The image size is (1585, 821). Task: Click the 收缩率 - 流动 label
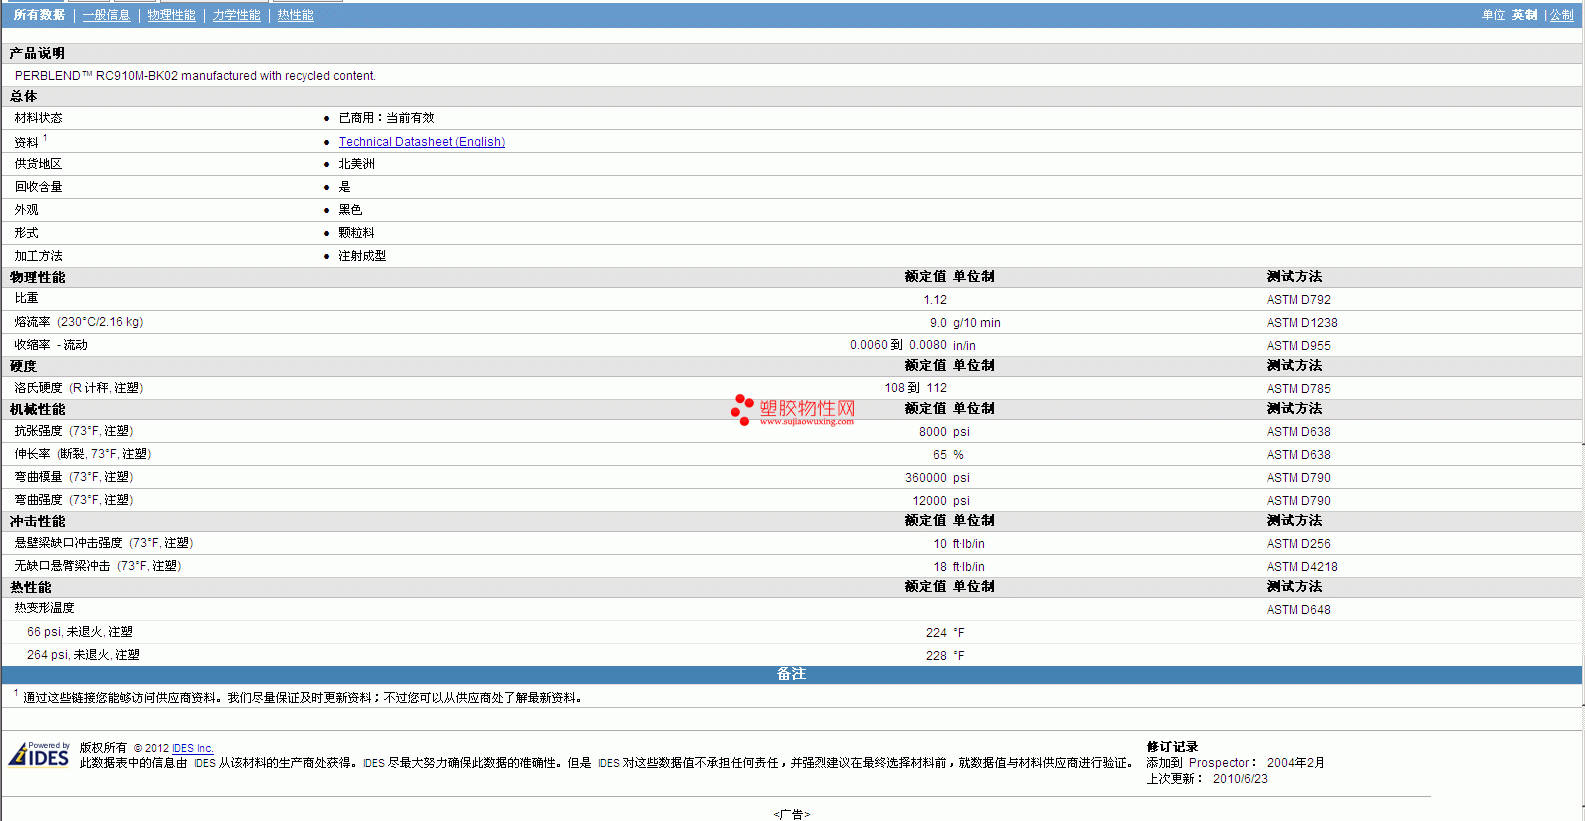pyautogui.click(x=50, y=345)
